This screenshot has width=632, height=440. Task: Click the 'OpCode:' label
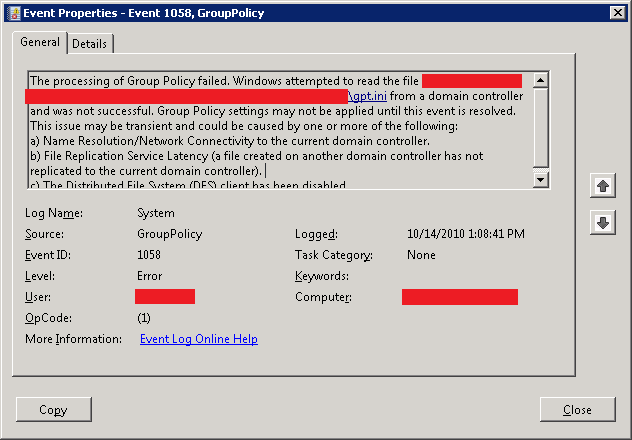[48, 318]
